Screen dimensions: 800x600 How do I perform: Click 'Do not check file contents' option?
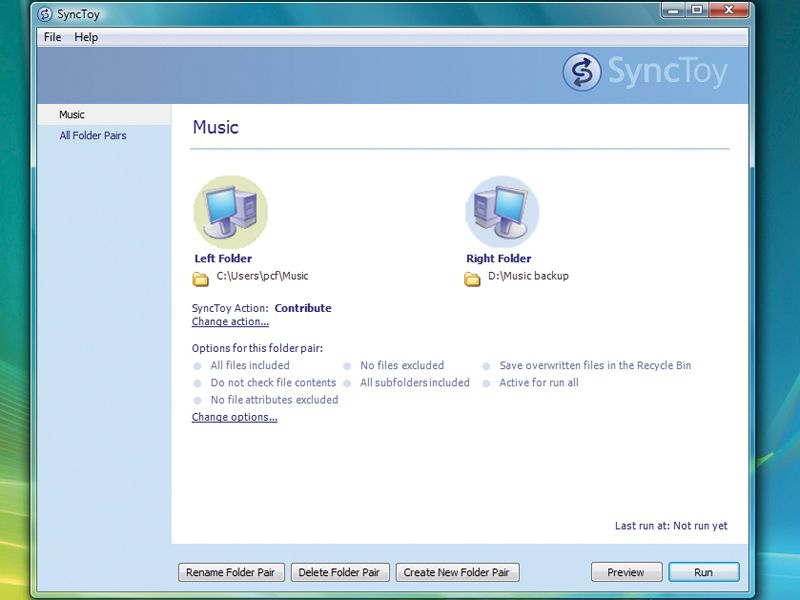pyautogui.click(x=273, y=383)
